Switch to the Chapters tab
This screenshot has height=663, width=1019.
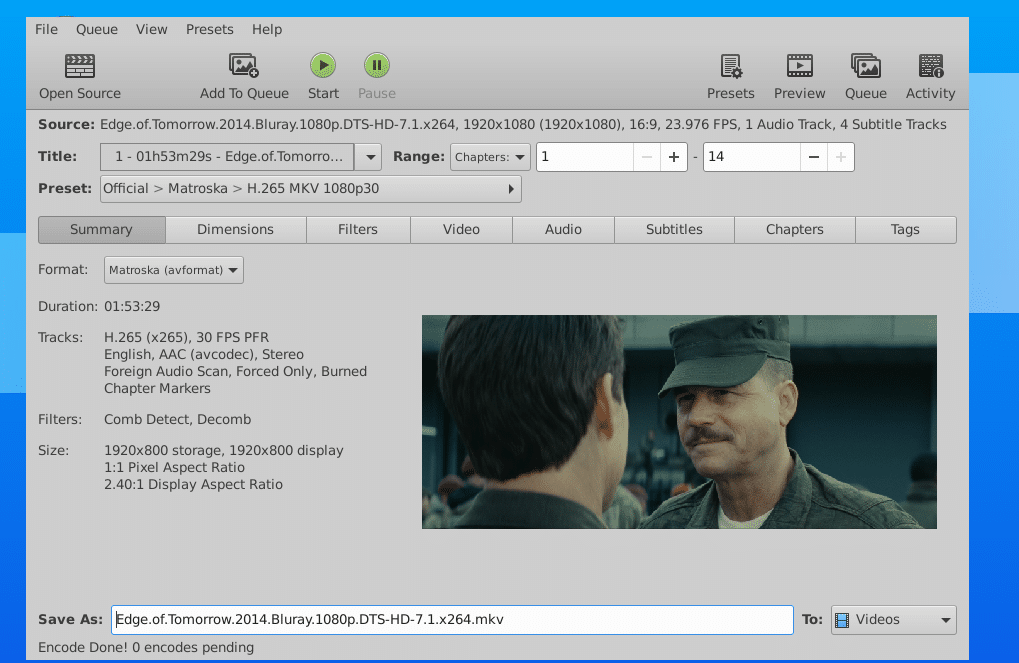[794, 229]
